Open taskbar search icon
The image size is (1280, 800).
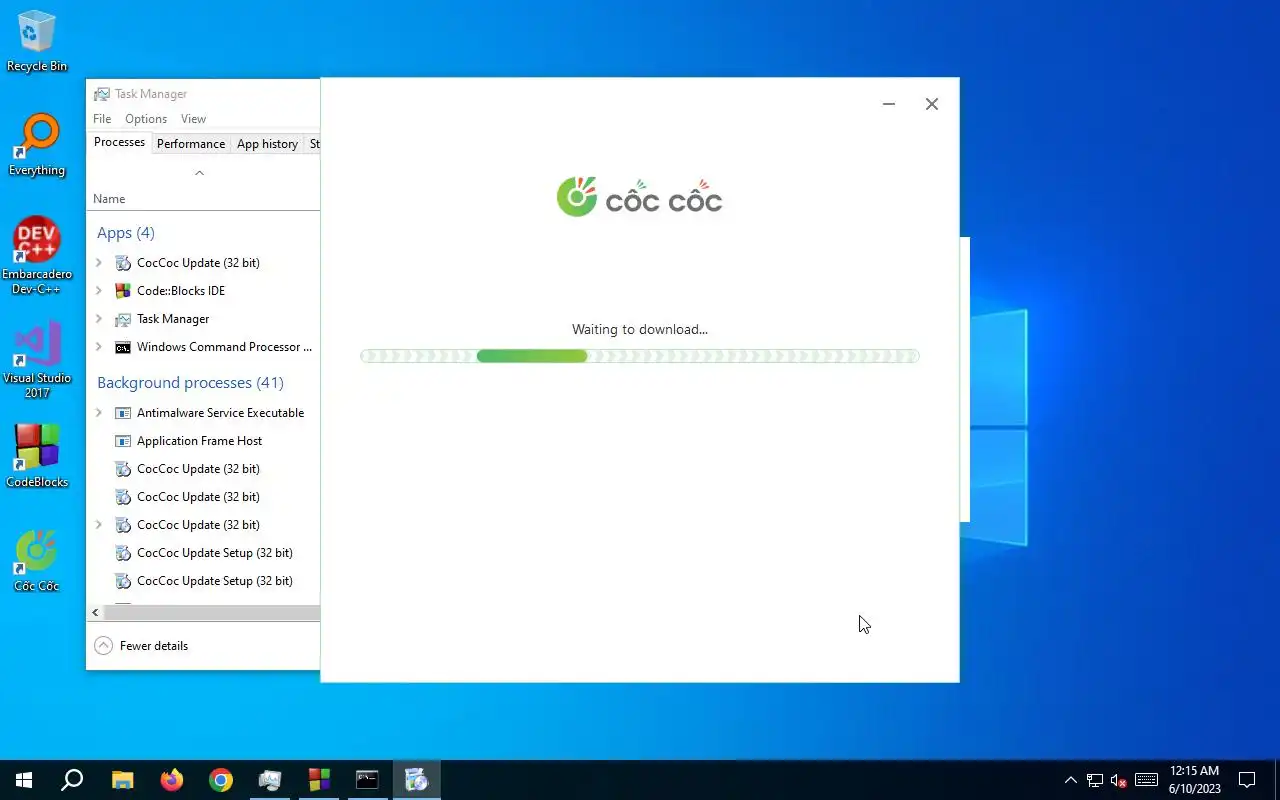72,780
